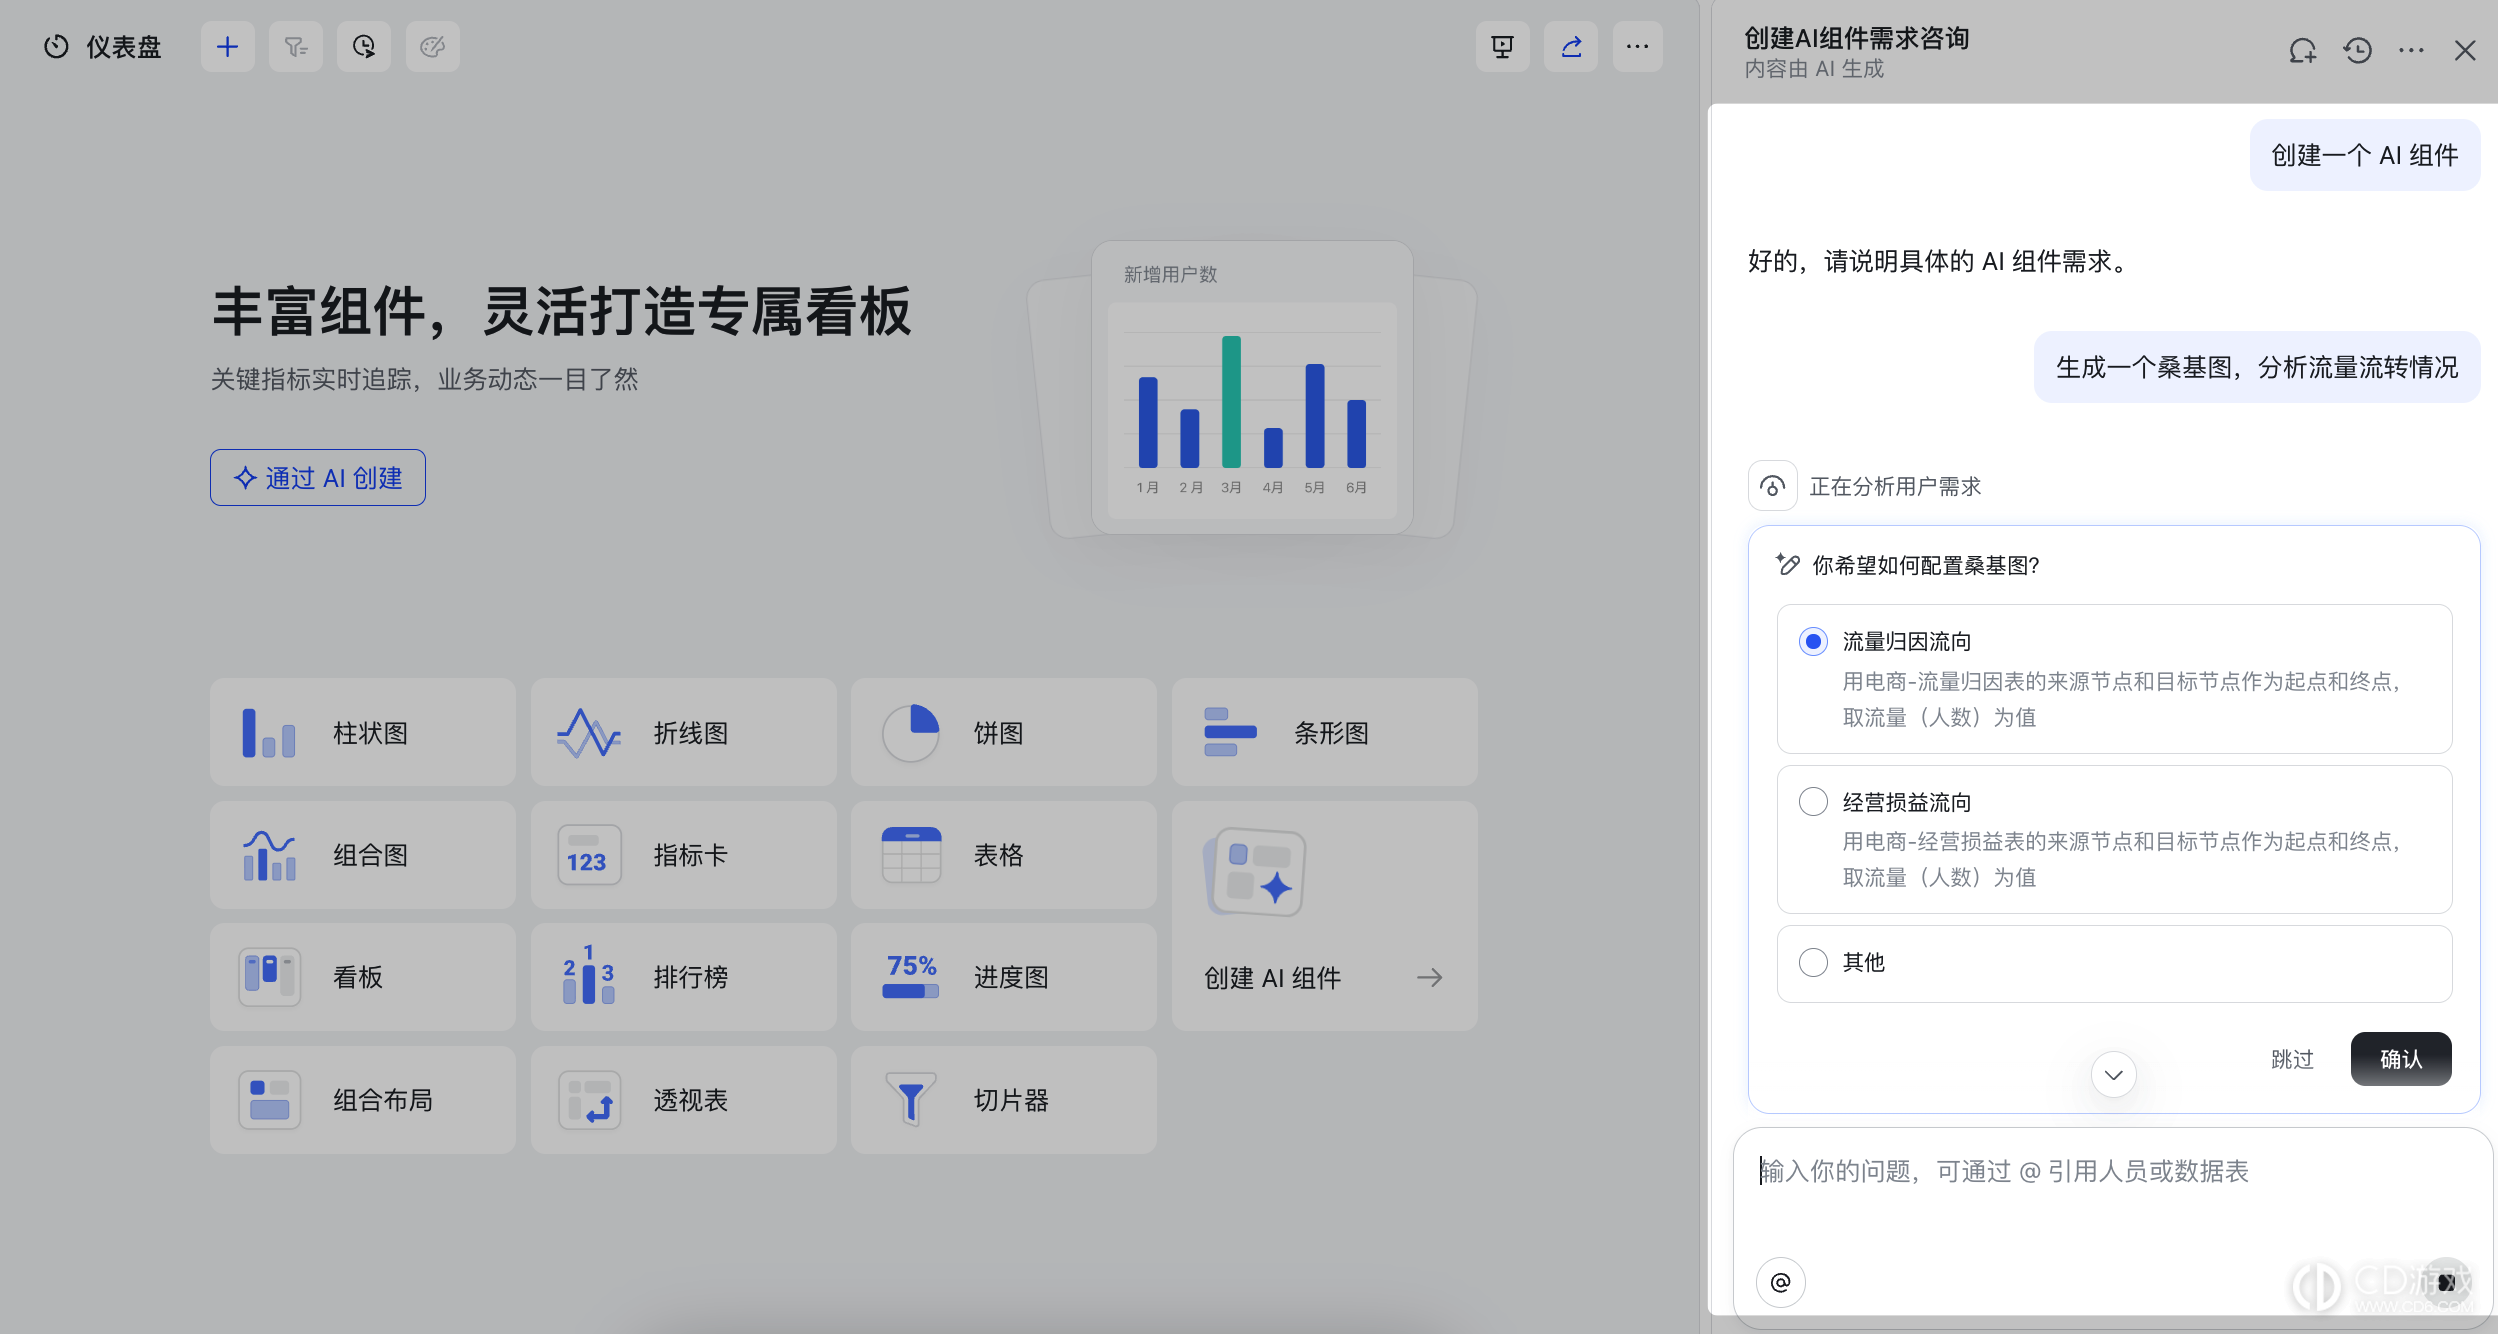Screen dimensions: 2498x1334
Task: Add a 看板 kanban component
Action: [363, 977]
